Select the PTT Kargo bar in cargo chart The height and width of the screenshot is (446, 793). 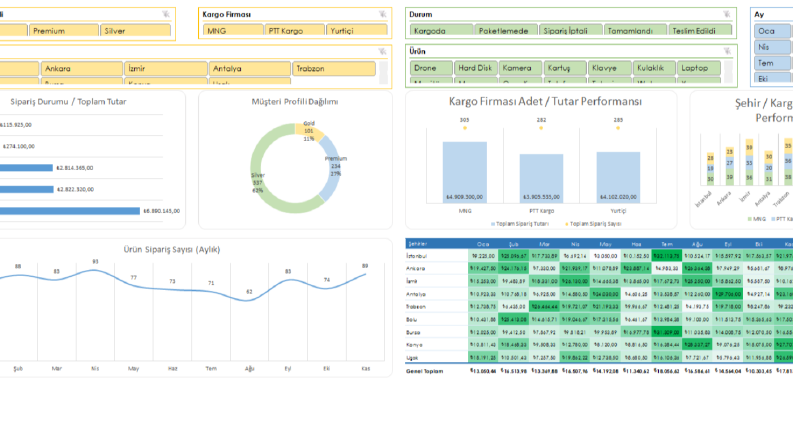click(x=541, y=179)
